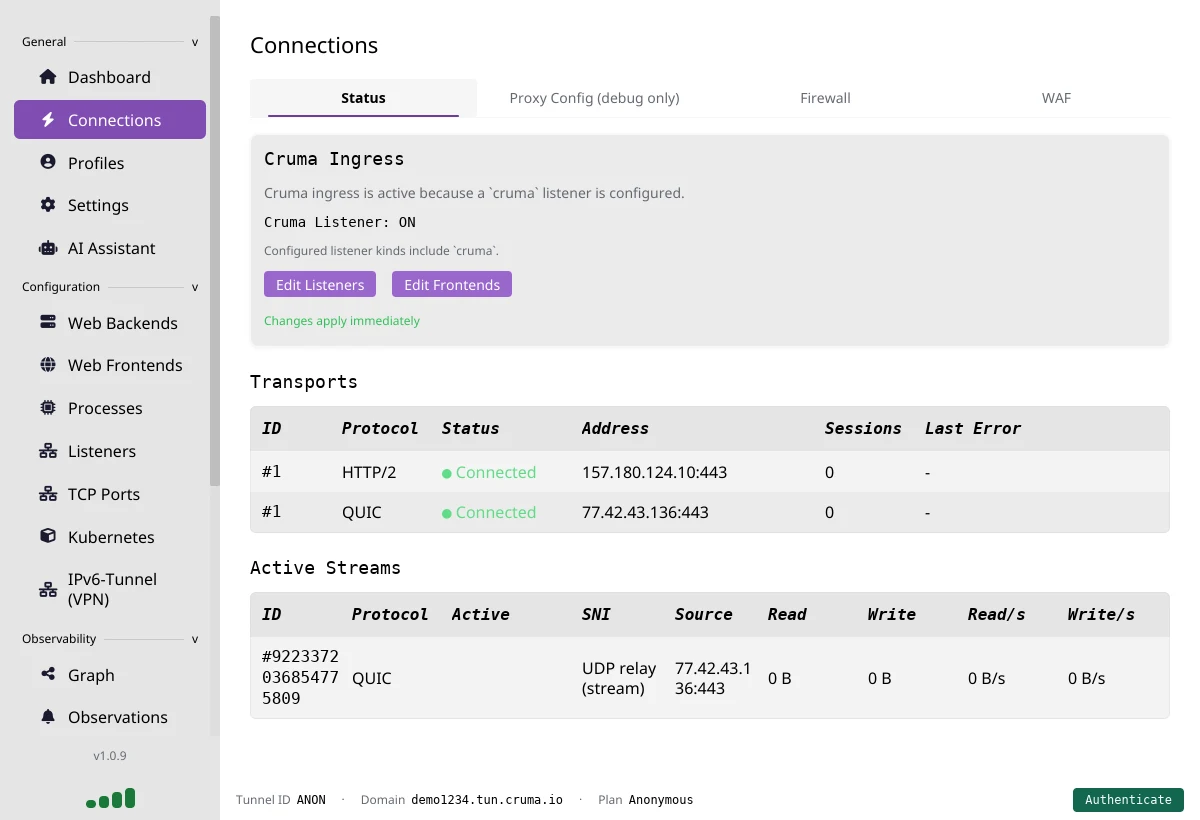This screenshot has height=820, width=1200.
Task: Open the Processes page
Action: point(110,408)
